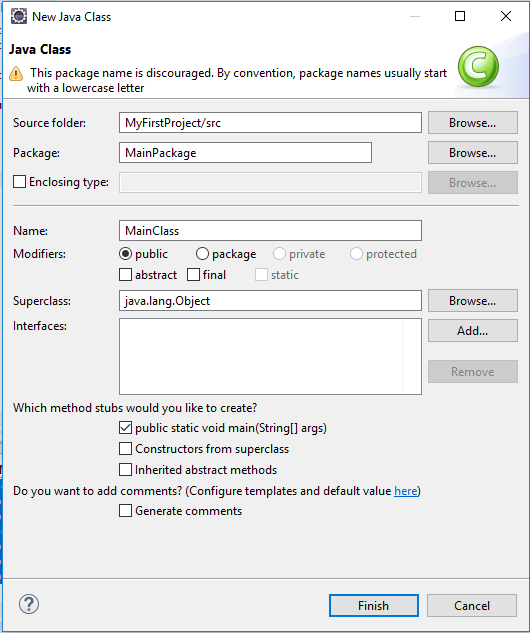
Task: Click the warning triangle icon
Action: [x=16, y=73]
